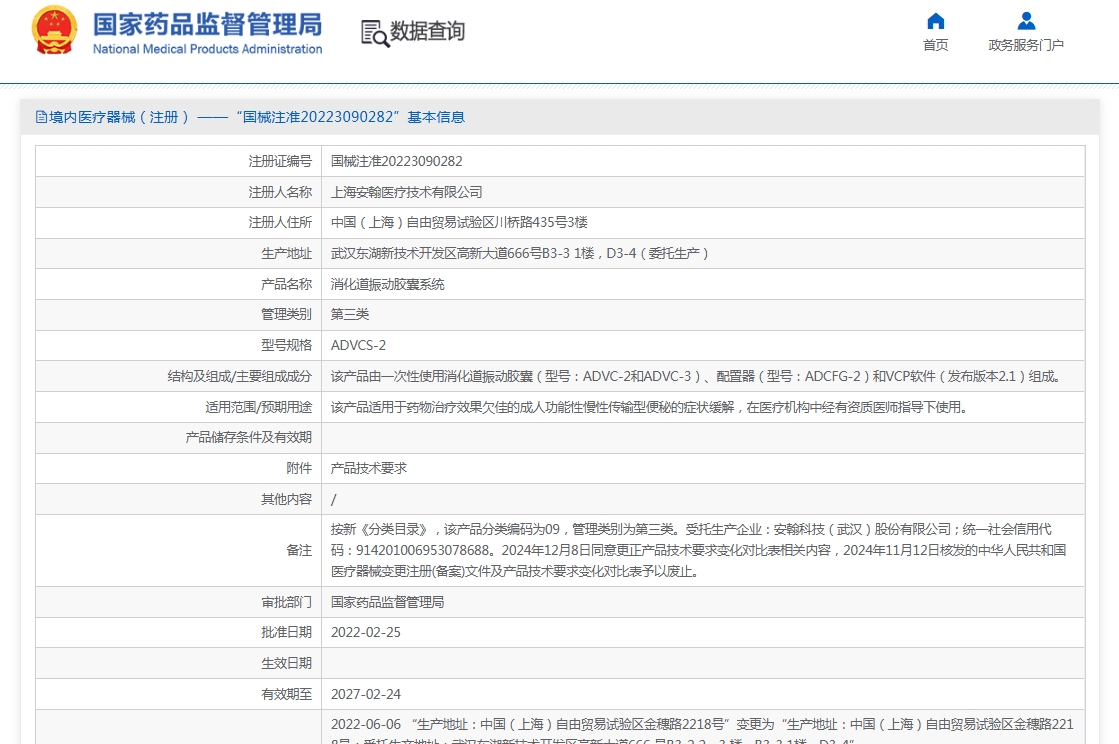Select the 生产地址 row label
The width and height of the screenshot is (1119, 744).
[x=286, y=254]
